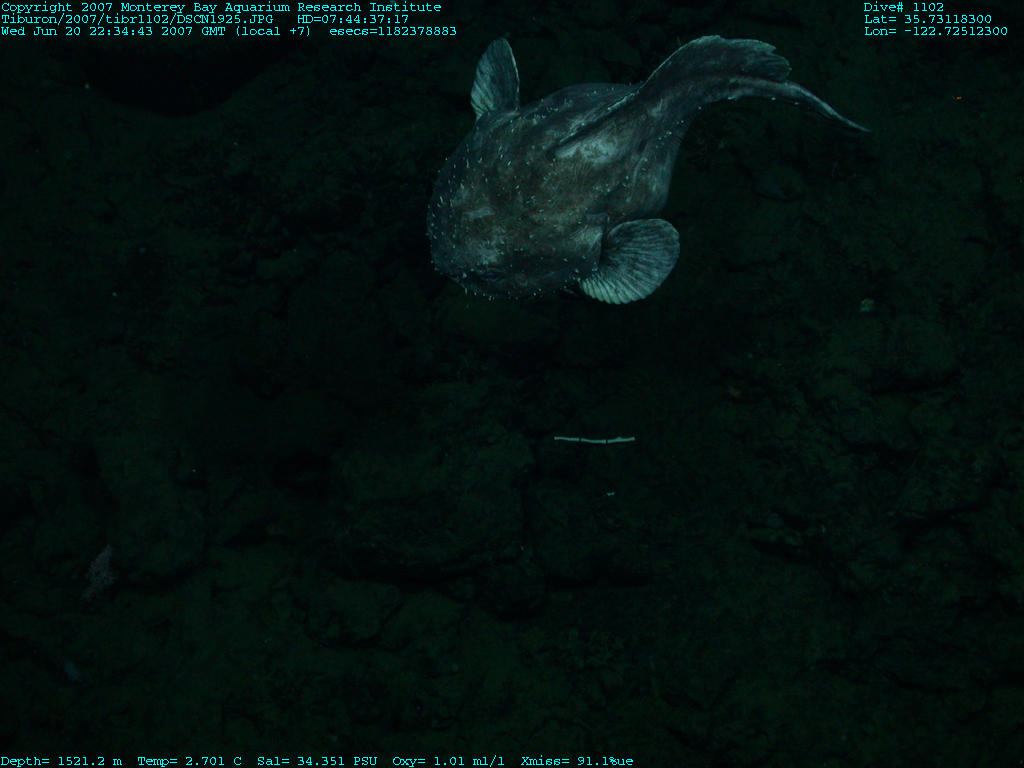Screen dimensions: 1024x768
Task: Select the Lat= 35.73118300 readout
Action: (x=927, y=19)
